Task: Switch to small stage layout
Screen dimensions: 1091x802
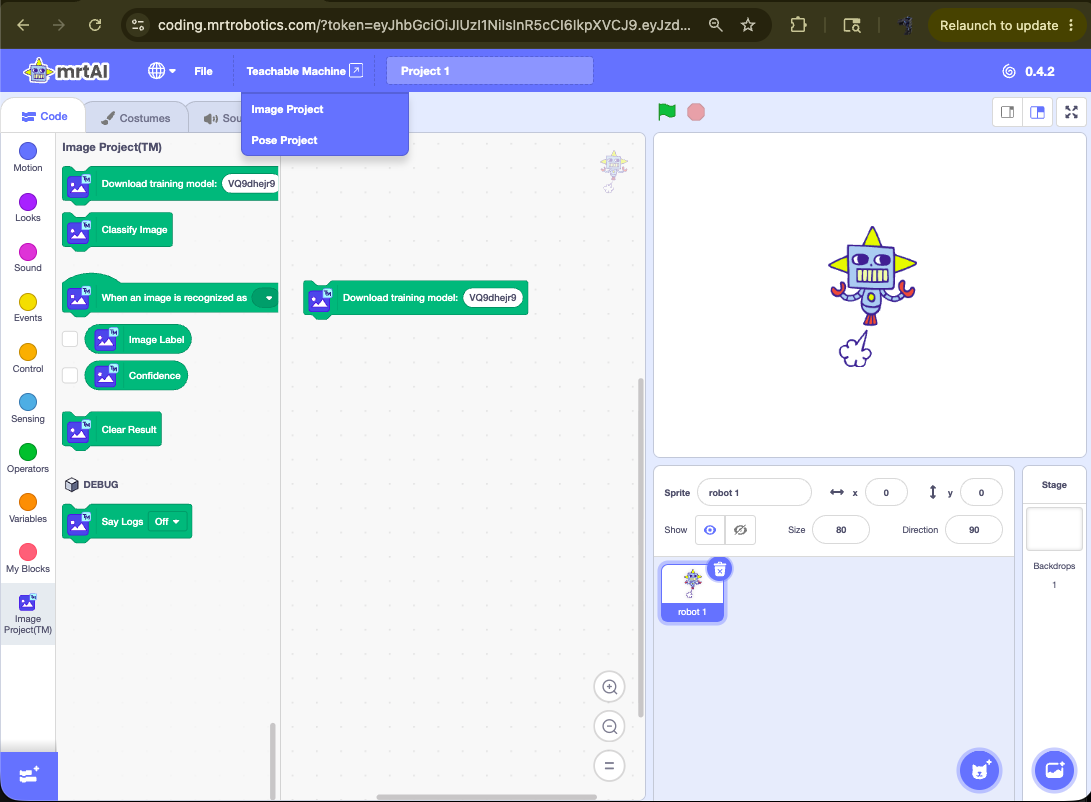Action: [1008, 112]
